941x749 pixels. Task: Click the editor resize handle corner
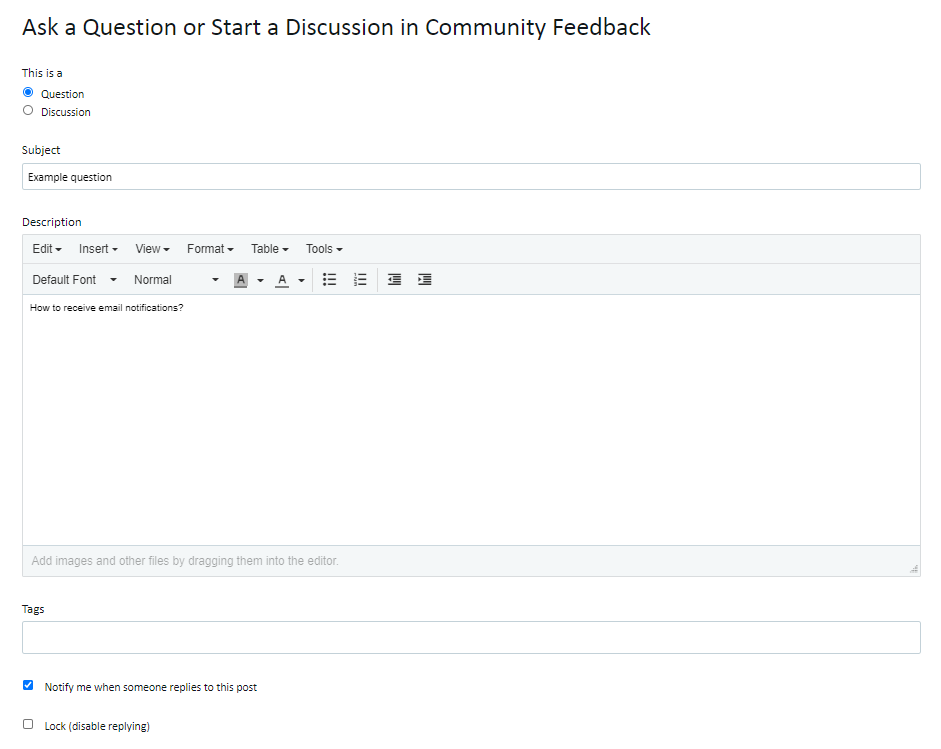[914, 569]
